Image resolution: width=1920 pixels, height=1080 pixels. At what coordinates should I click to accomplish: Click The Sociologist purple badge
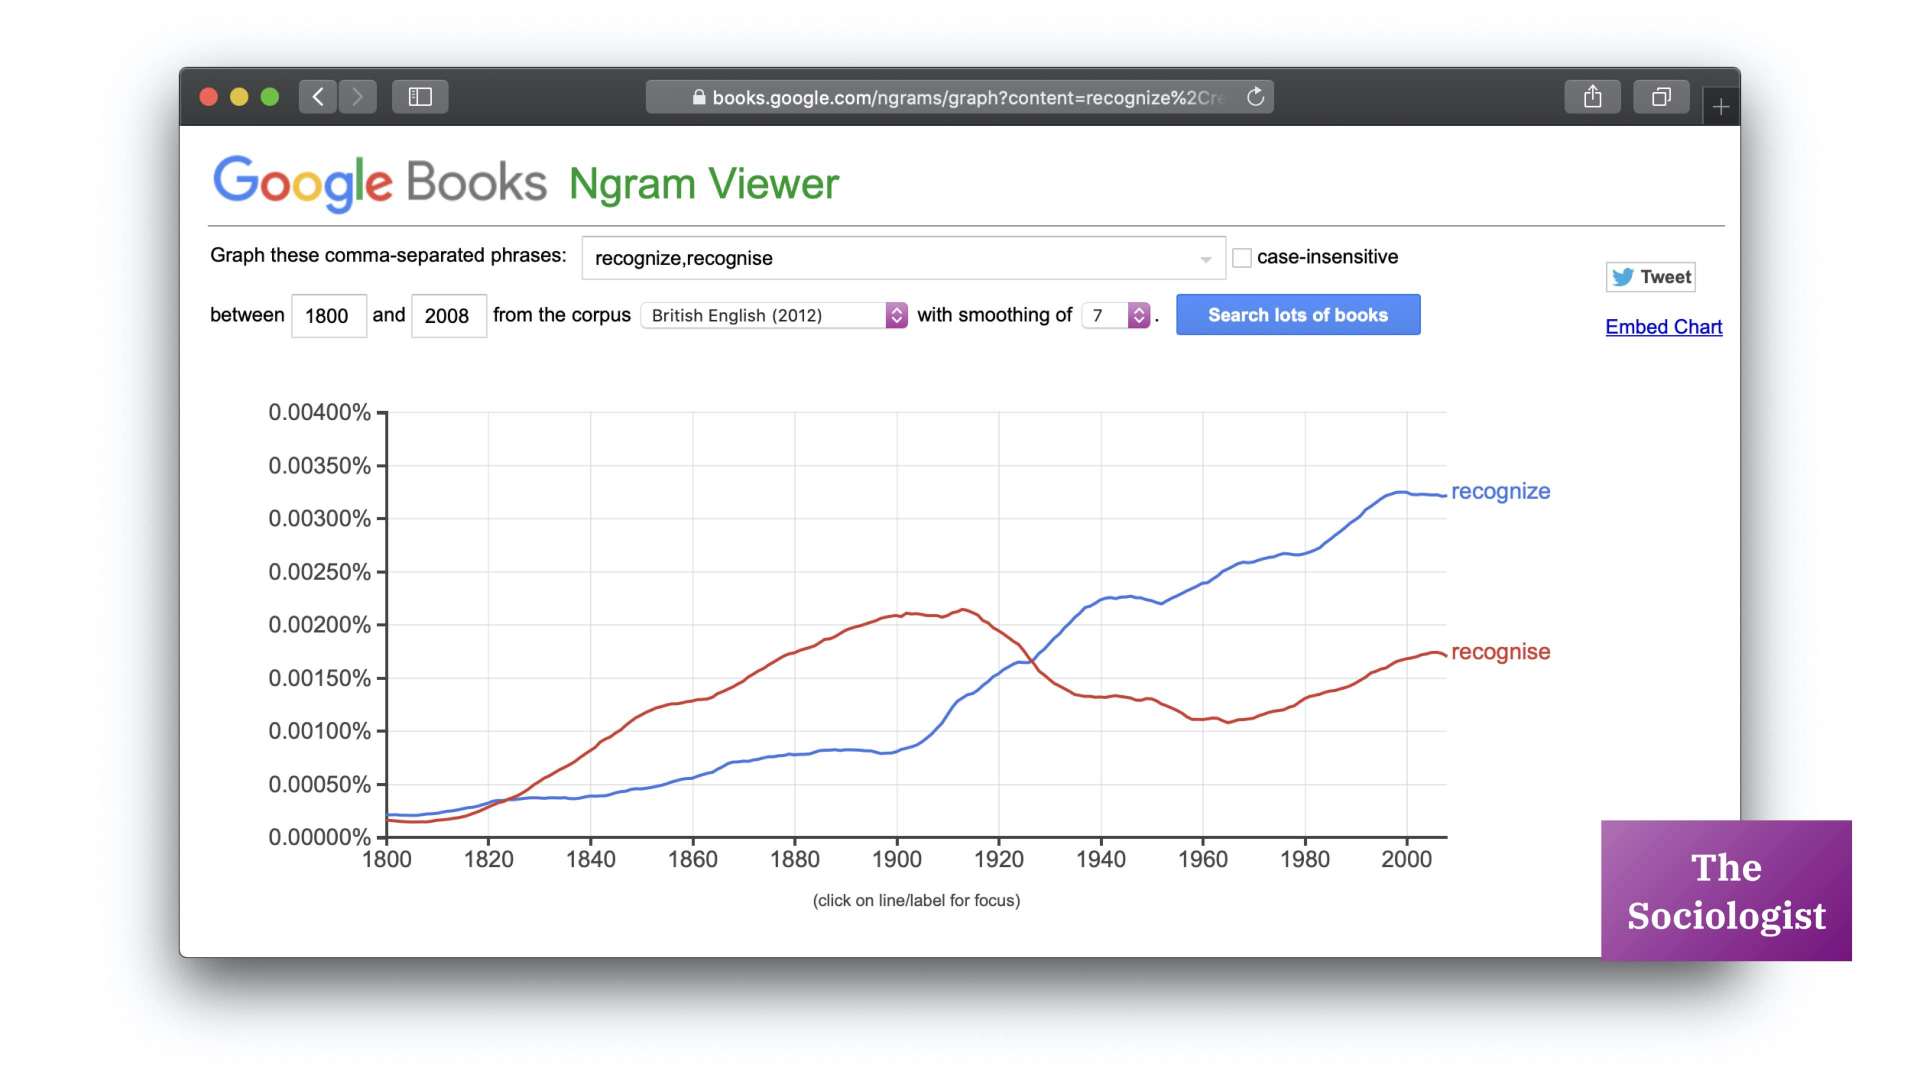[x=1726, y=891]
